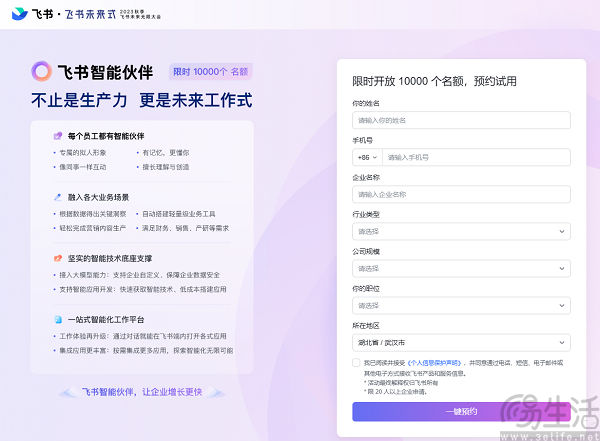Click the form title 限时开放 10000 个名额，预约试用

(434, 81)
